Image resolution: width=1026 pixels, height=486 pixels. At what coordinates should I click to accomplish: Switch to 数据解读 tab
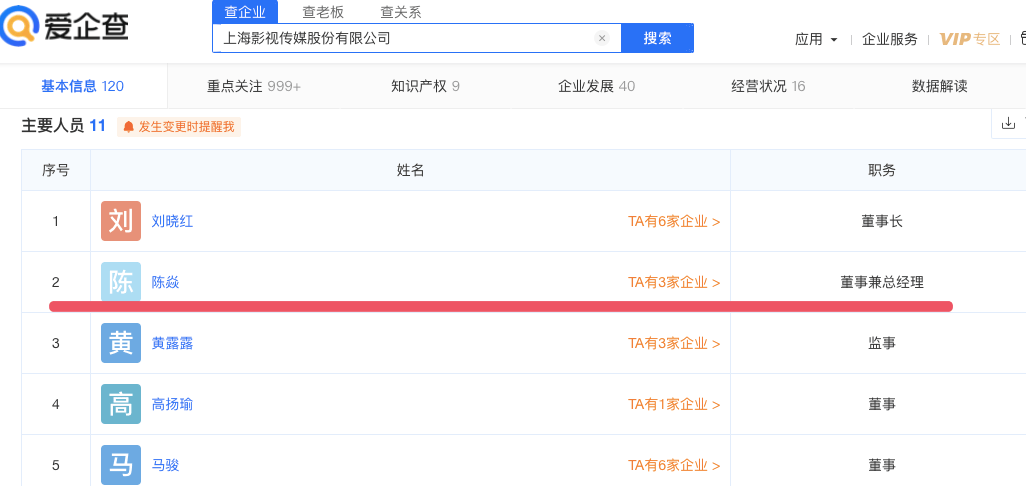pyautogui.click(x=940, y=86)
